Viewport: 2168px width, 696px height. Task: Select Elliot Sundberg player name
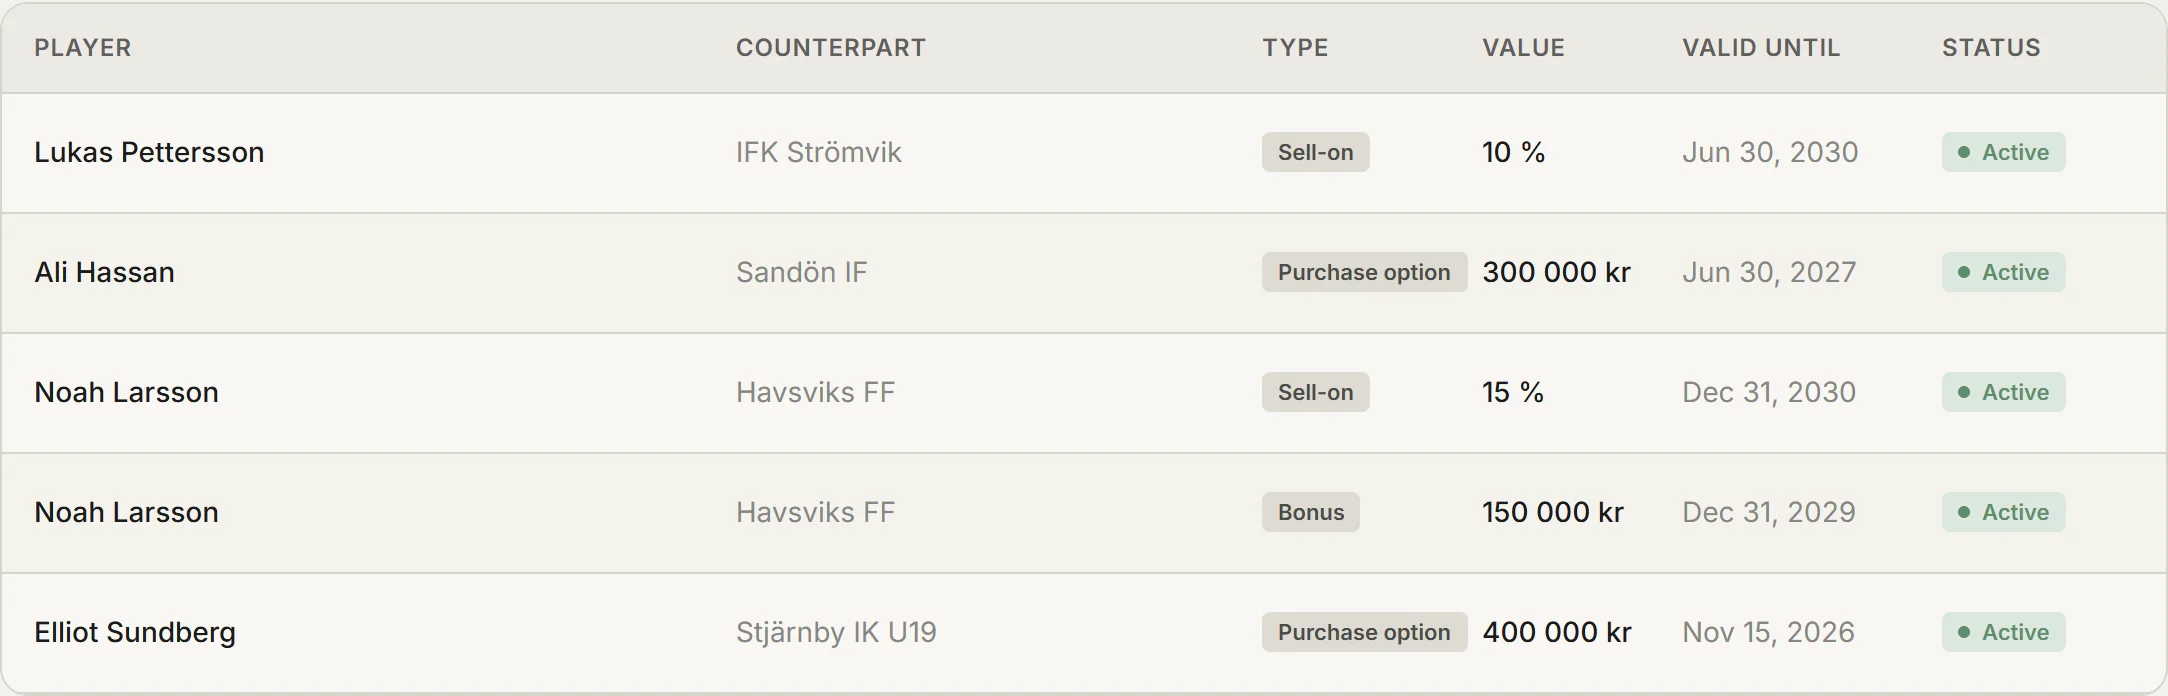135,632
